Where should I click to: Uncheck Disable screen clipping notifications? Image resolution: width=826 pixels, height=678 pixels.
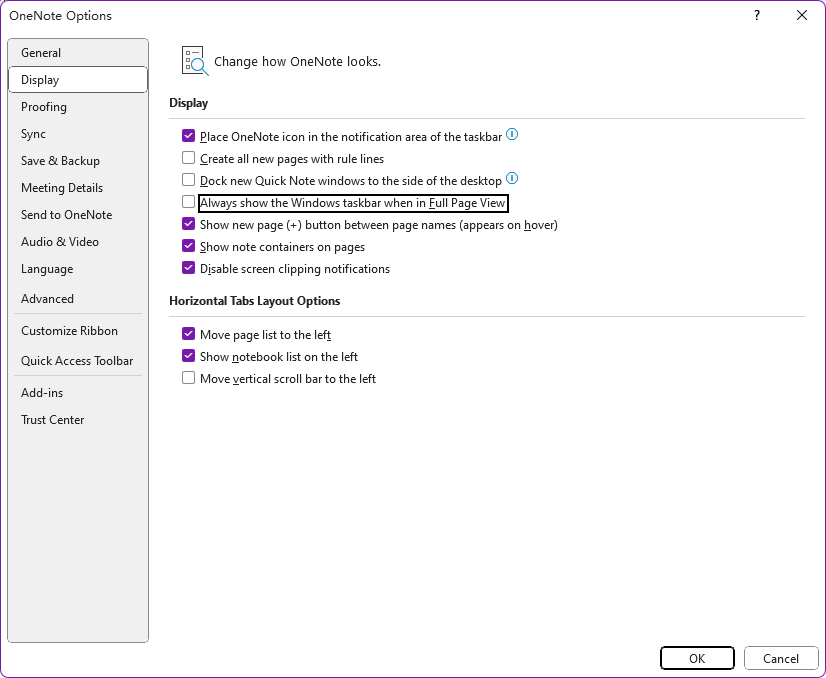click(188, 268)
